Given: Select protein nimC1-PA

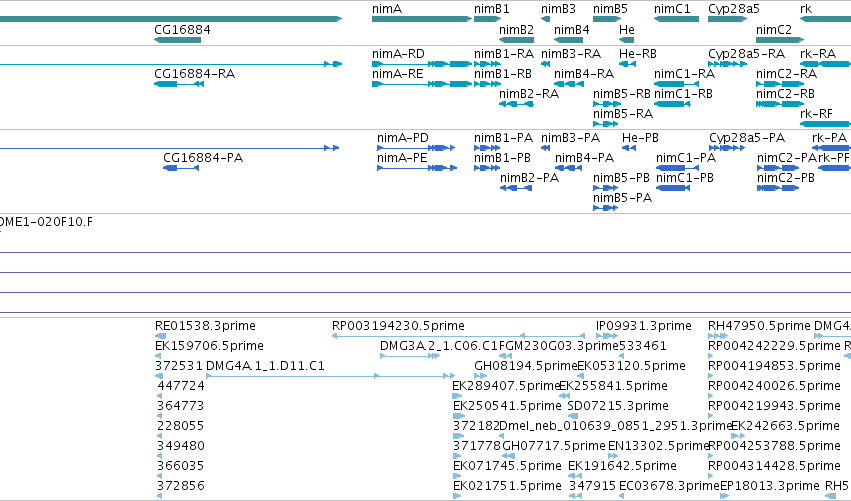Looking at the screenshot, I should [677, 168].
